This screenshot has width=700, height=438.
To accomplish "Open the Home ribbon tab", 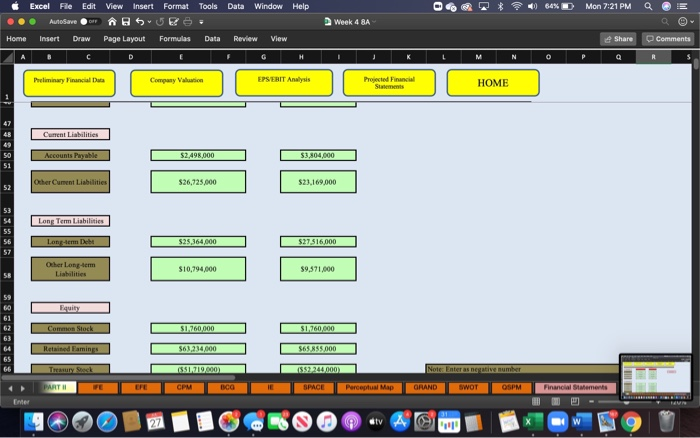I will [x=16, y=39].
